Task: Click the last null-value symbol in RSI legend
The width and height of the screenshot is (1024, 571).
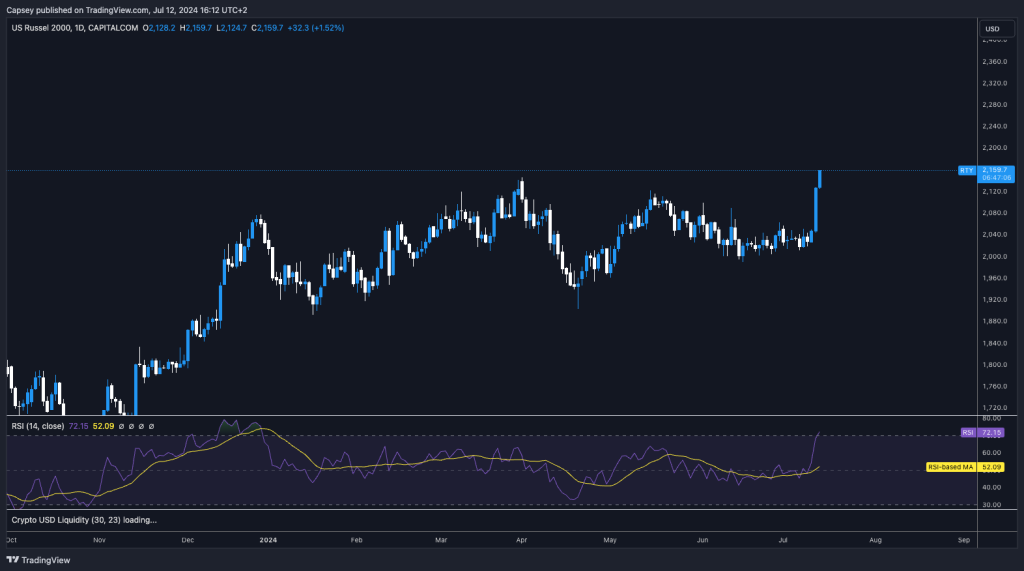Action: [152, 426]
